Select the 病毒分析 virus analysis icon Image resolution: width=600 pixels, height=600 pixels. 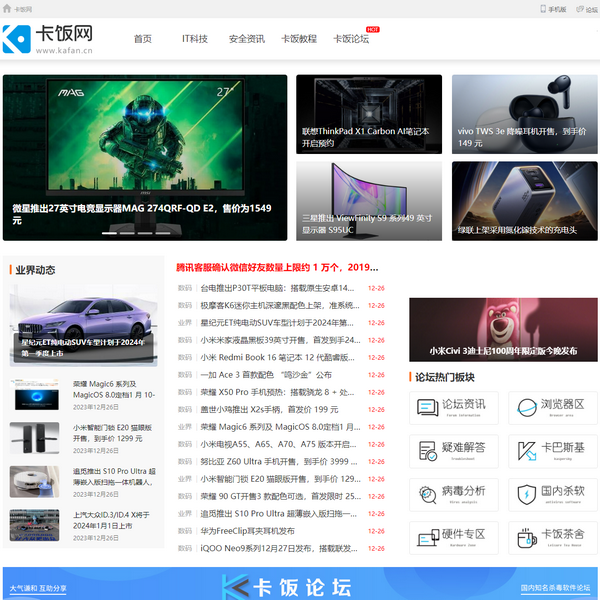click(x=425, y=493)
